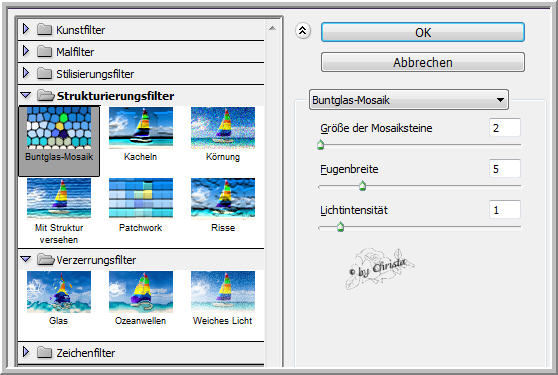Click the Lichtintensität label text
This screenshot has height=375, width=558.
[x=354, y=210]
